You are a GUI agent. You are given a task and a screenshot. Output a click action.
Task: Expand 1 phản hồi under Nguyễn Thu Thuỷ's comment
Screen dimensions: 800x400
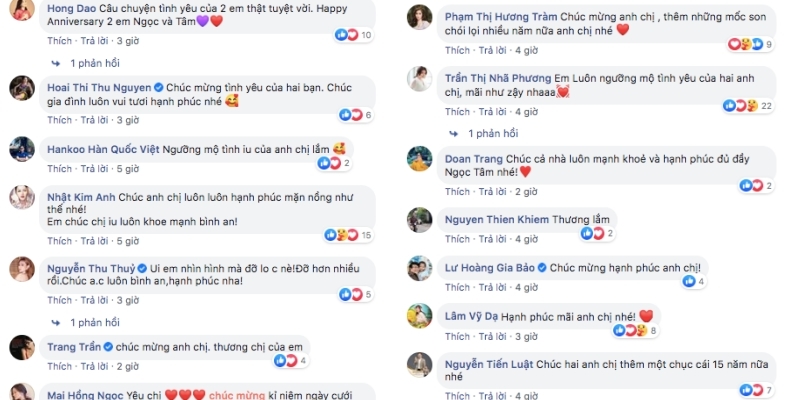tap(86, 322)
